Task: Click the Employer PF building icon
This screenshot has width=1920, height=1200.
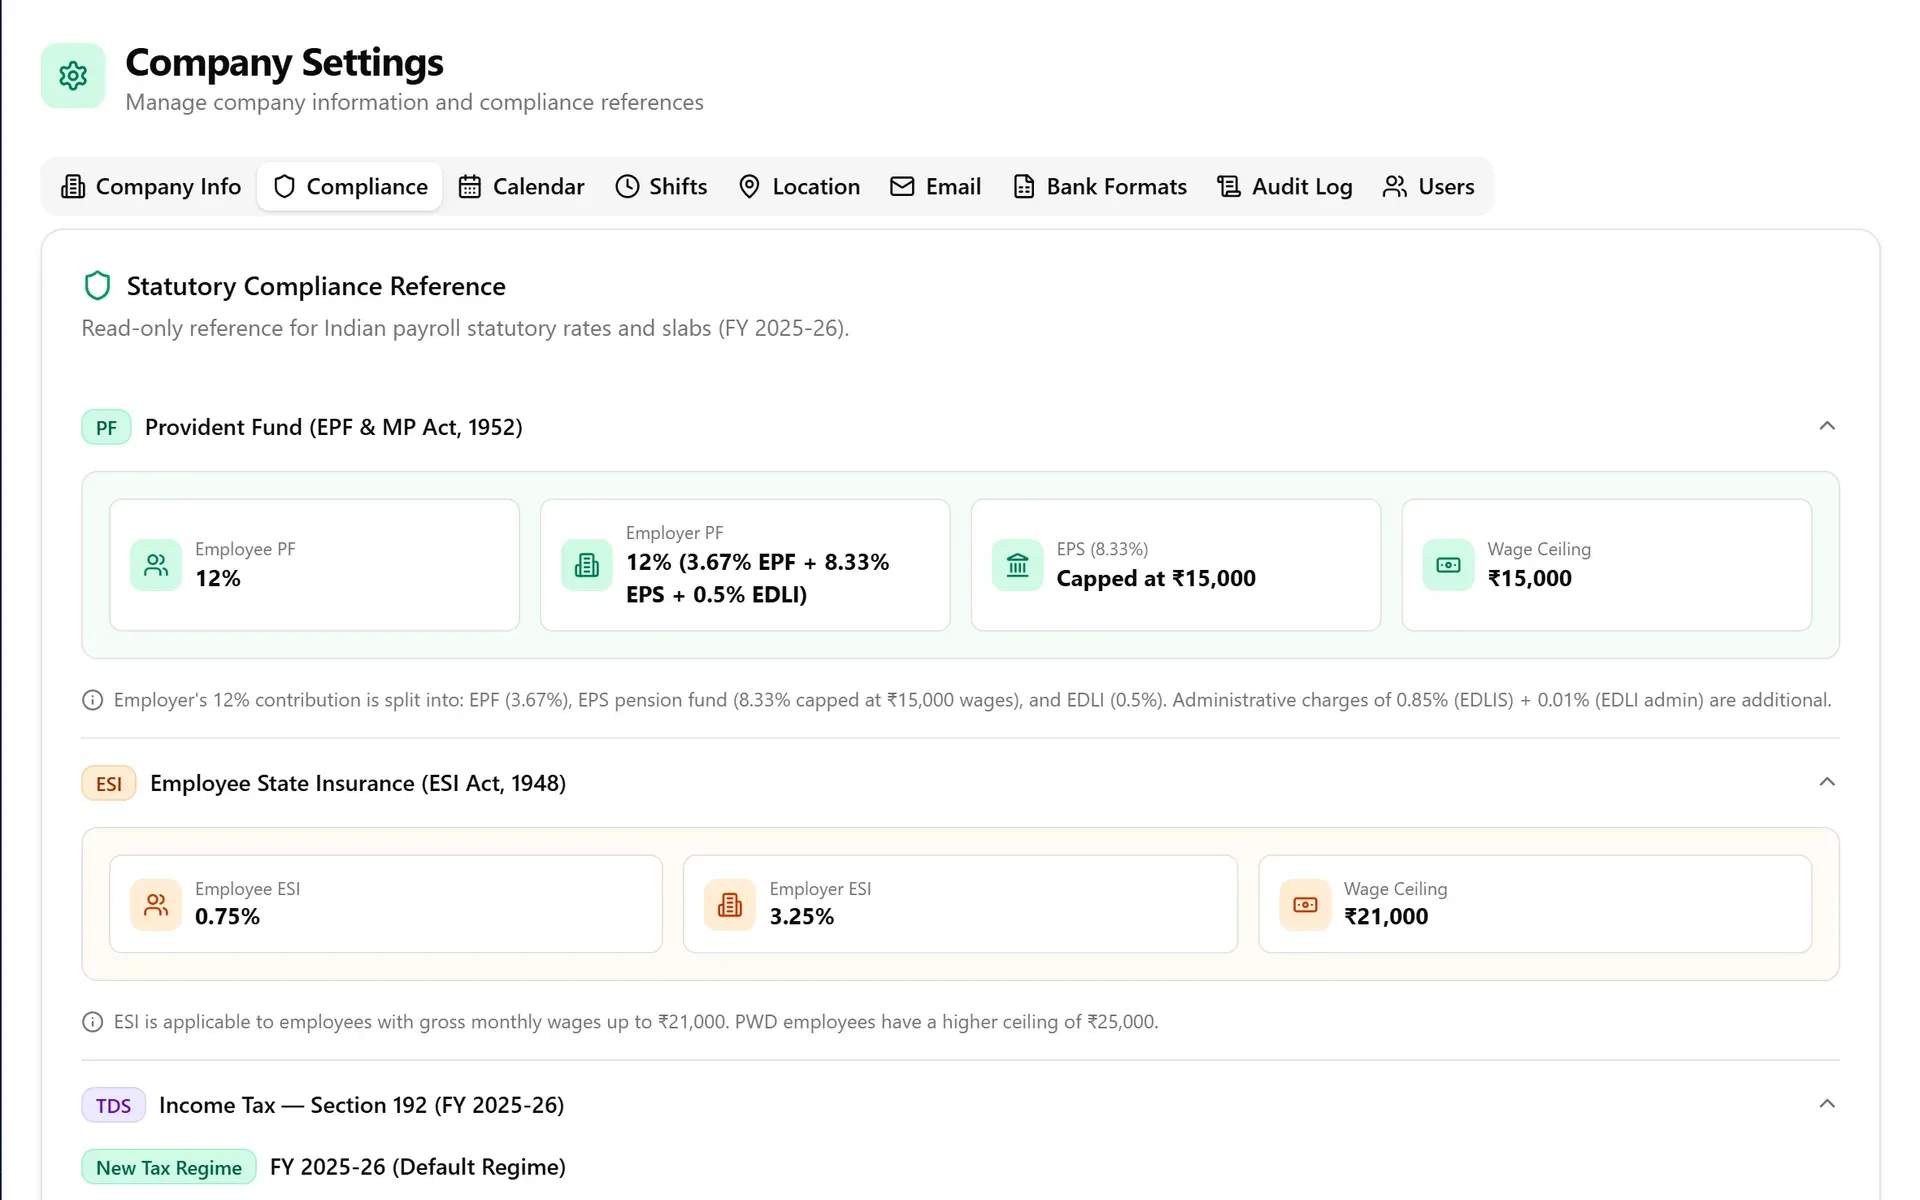Action: (x=587, y=565)
